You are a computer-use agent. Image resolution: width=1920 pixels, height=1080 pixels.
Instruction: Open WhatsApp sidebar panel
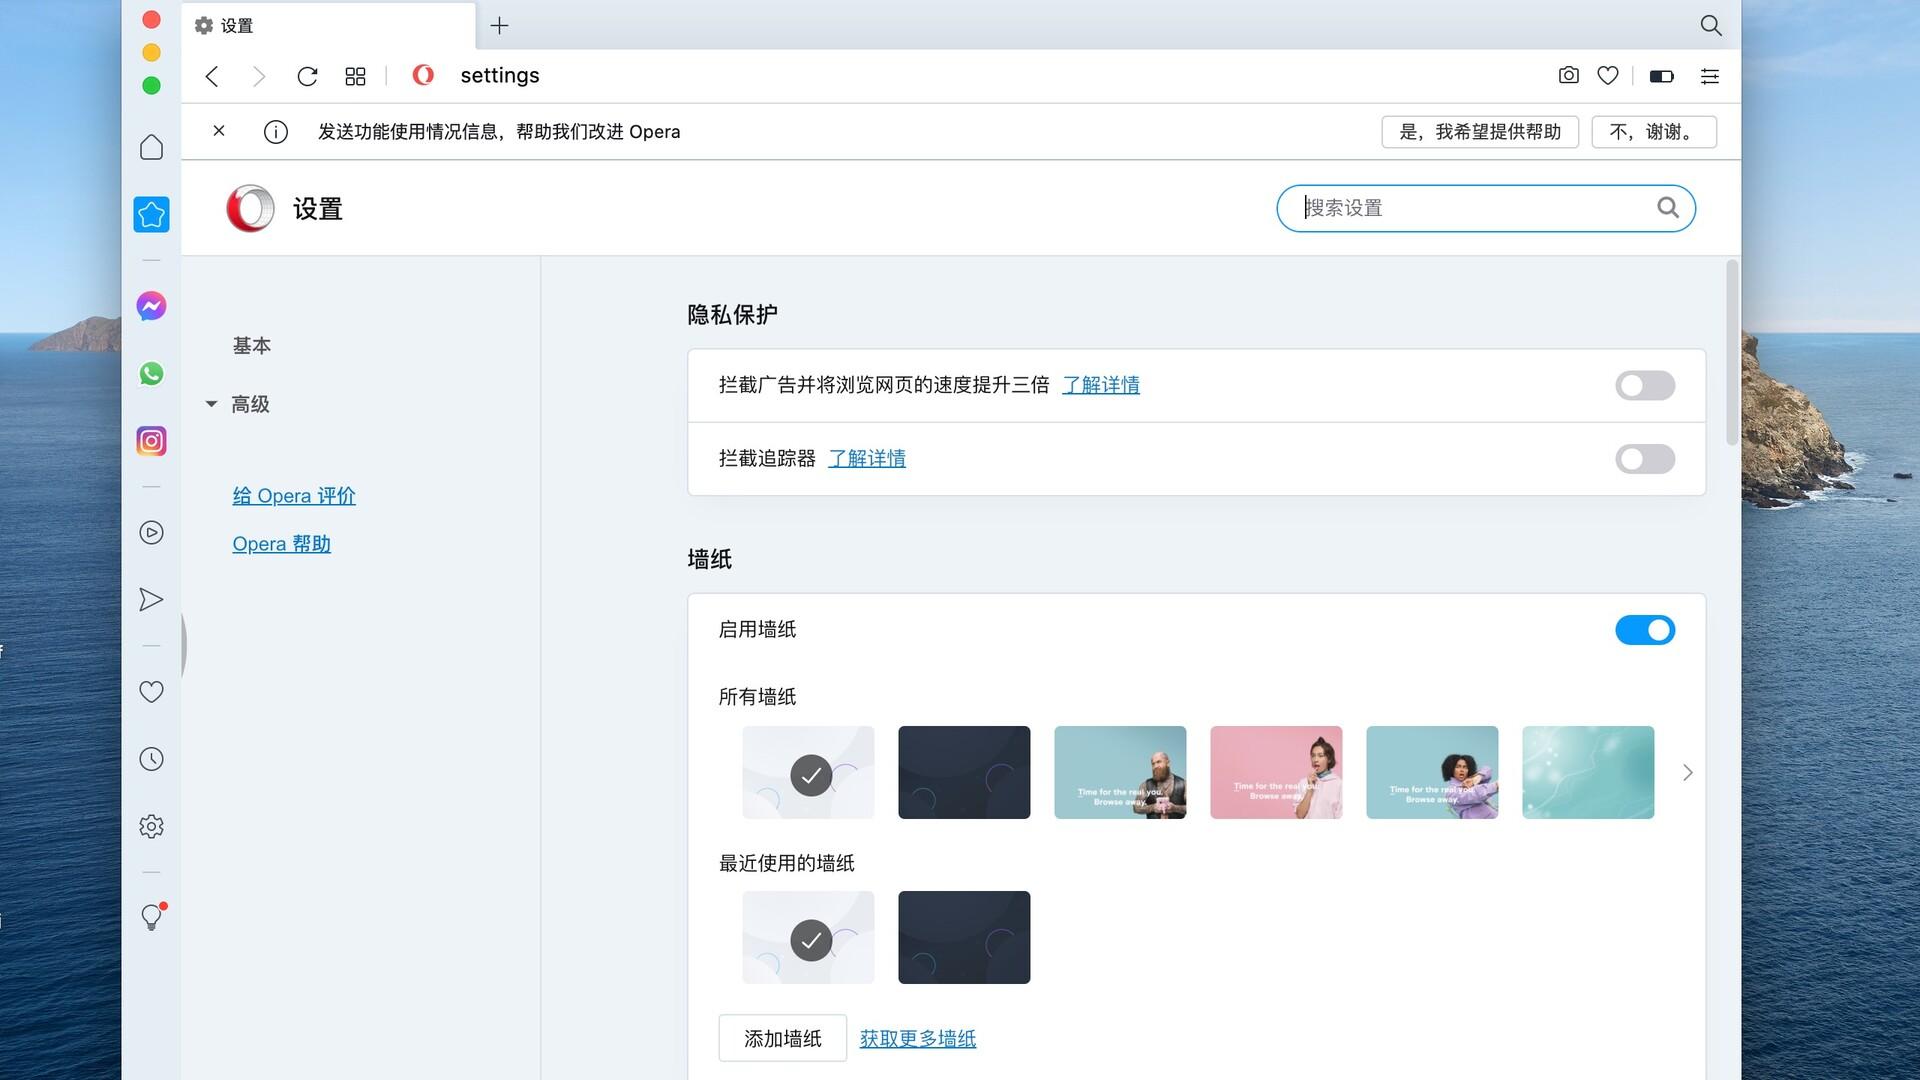point(151,374)
